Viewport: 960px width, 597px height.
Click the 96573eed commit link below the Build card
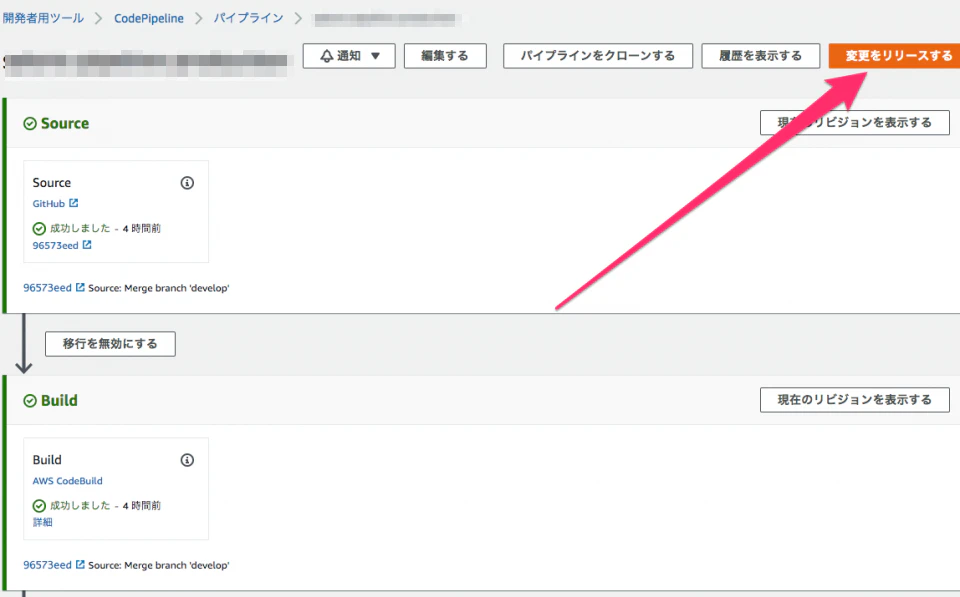(46, 564)
